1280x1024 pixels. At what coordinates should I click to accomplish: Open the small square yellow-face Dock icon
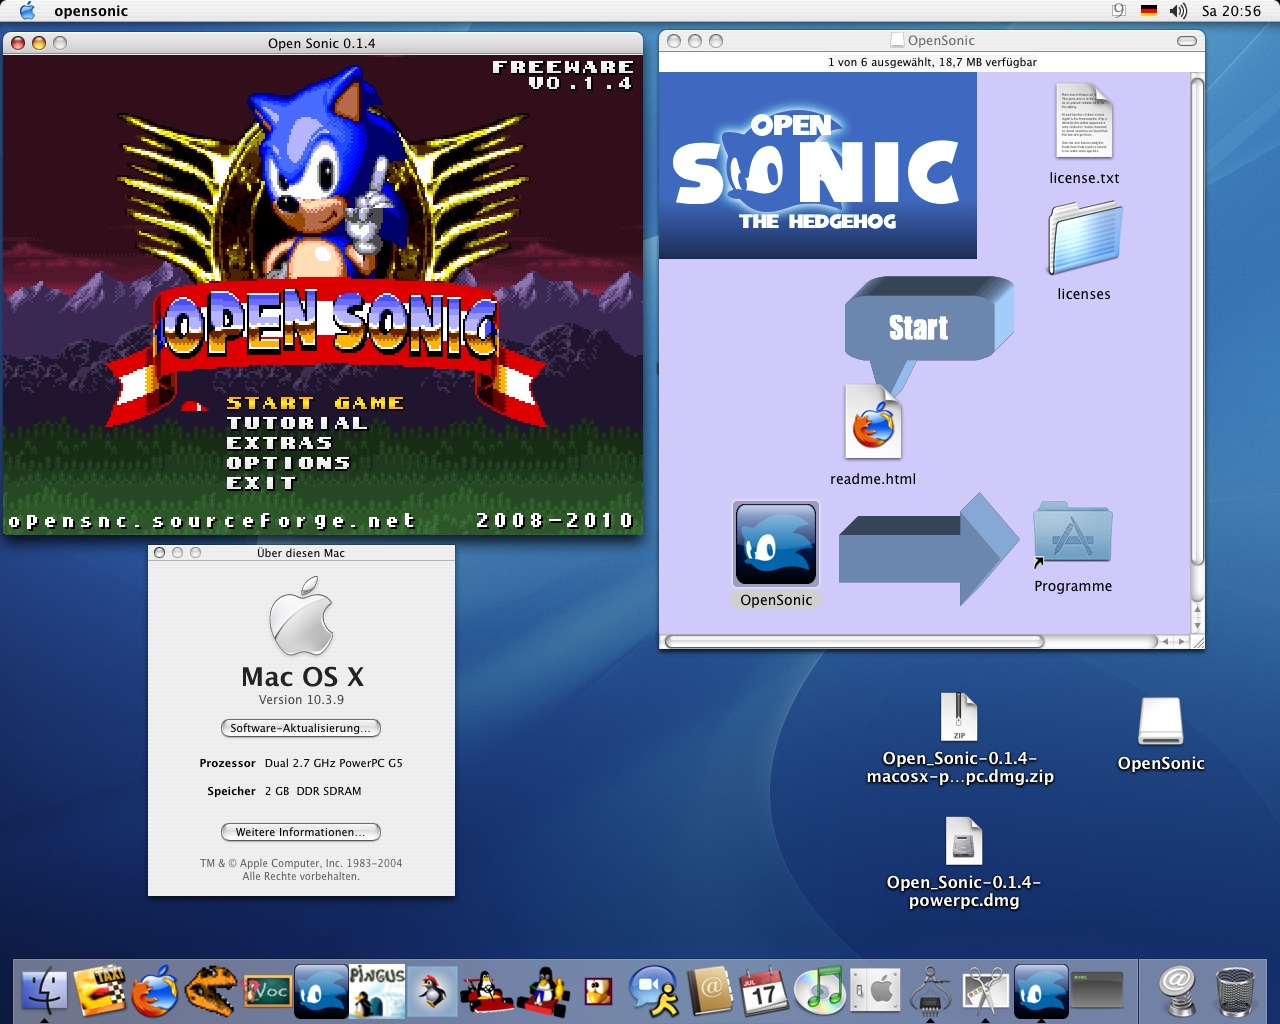[598, 991]
